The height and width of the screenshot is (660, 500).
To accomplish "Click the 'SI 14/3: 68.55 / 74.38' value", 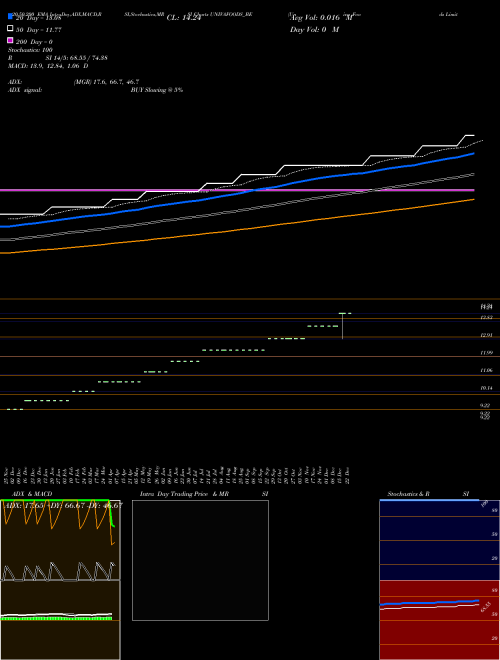I will click(76, 58).
